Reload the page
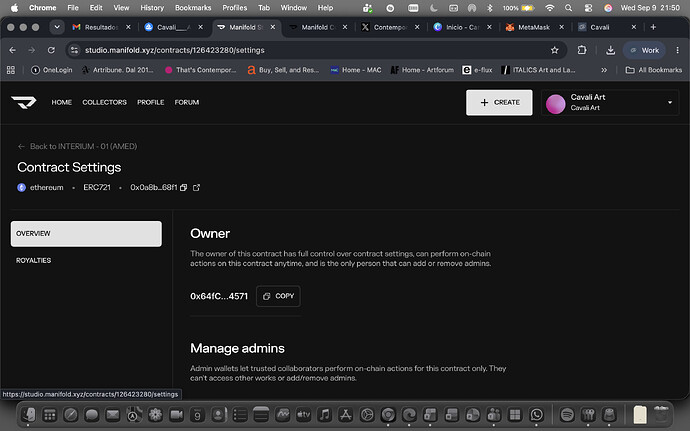The image size is (690, 431). click(x=51, y=50)
